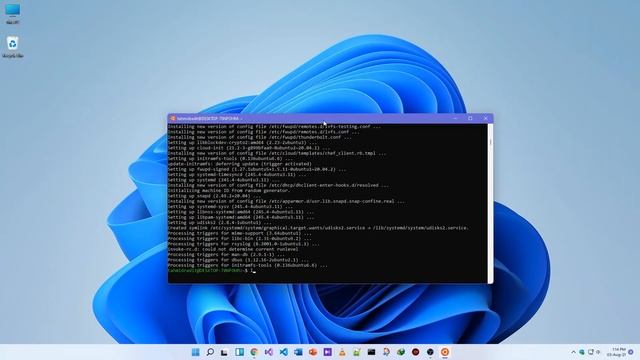Open taskbar Search magnifier

pos(210,352)
